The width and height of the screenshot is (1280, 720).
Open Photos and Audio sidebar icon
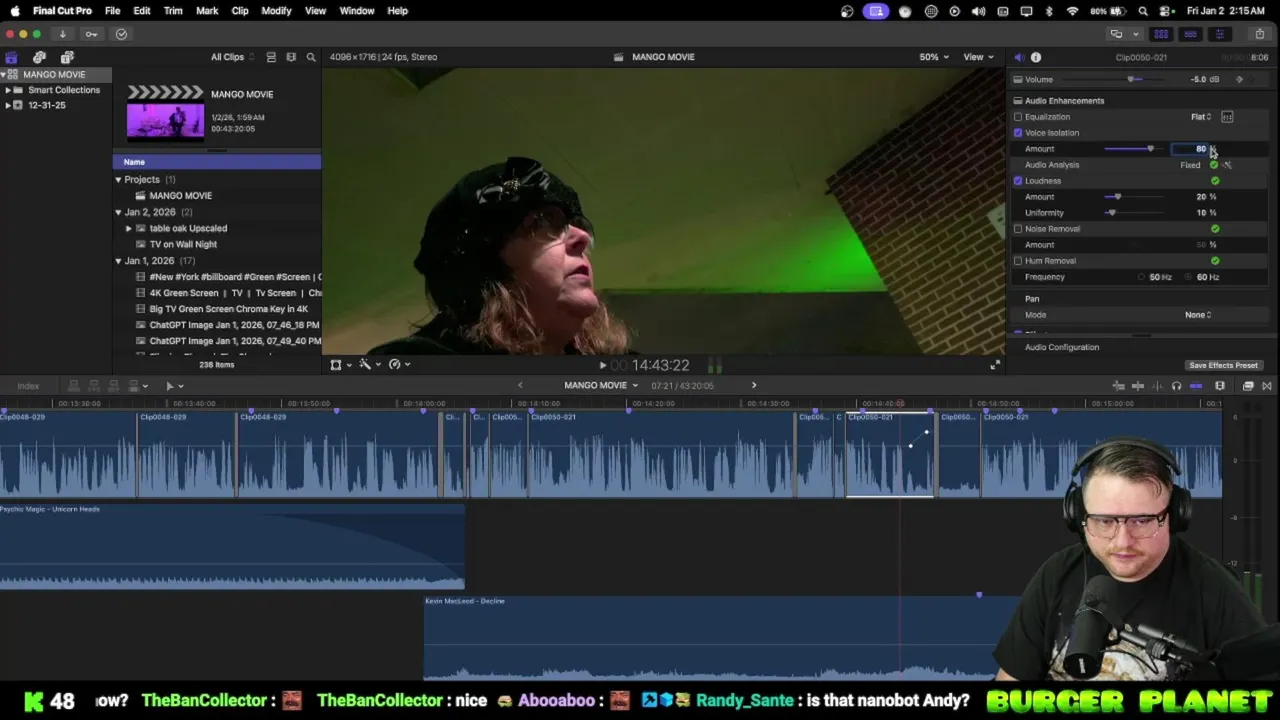tap(39, 57)
